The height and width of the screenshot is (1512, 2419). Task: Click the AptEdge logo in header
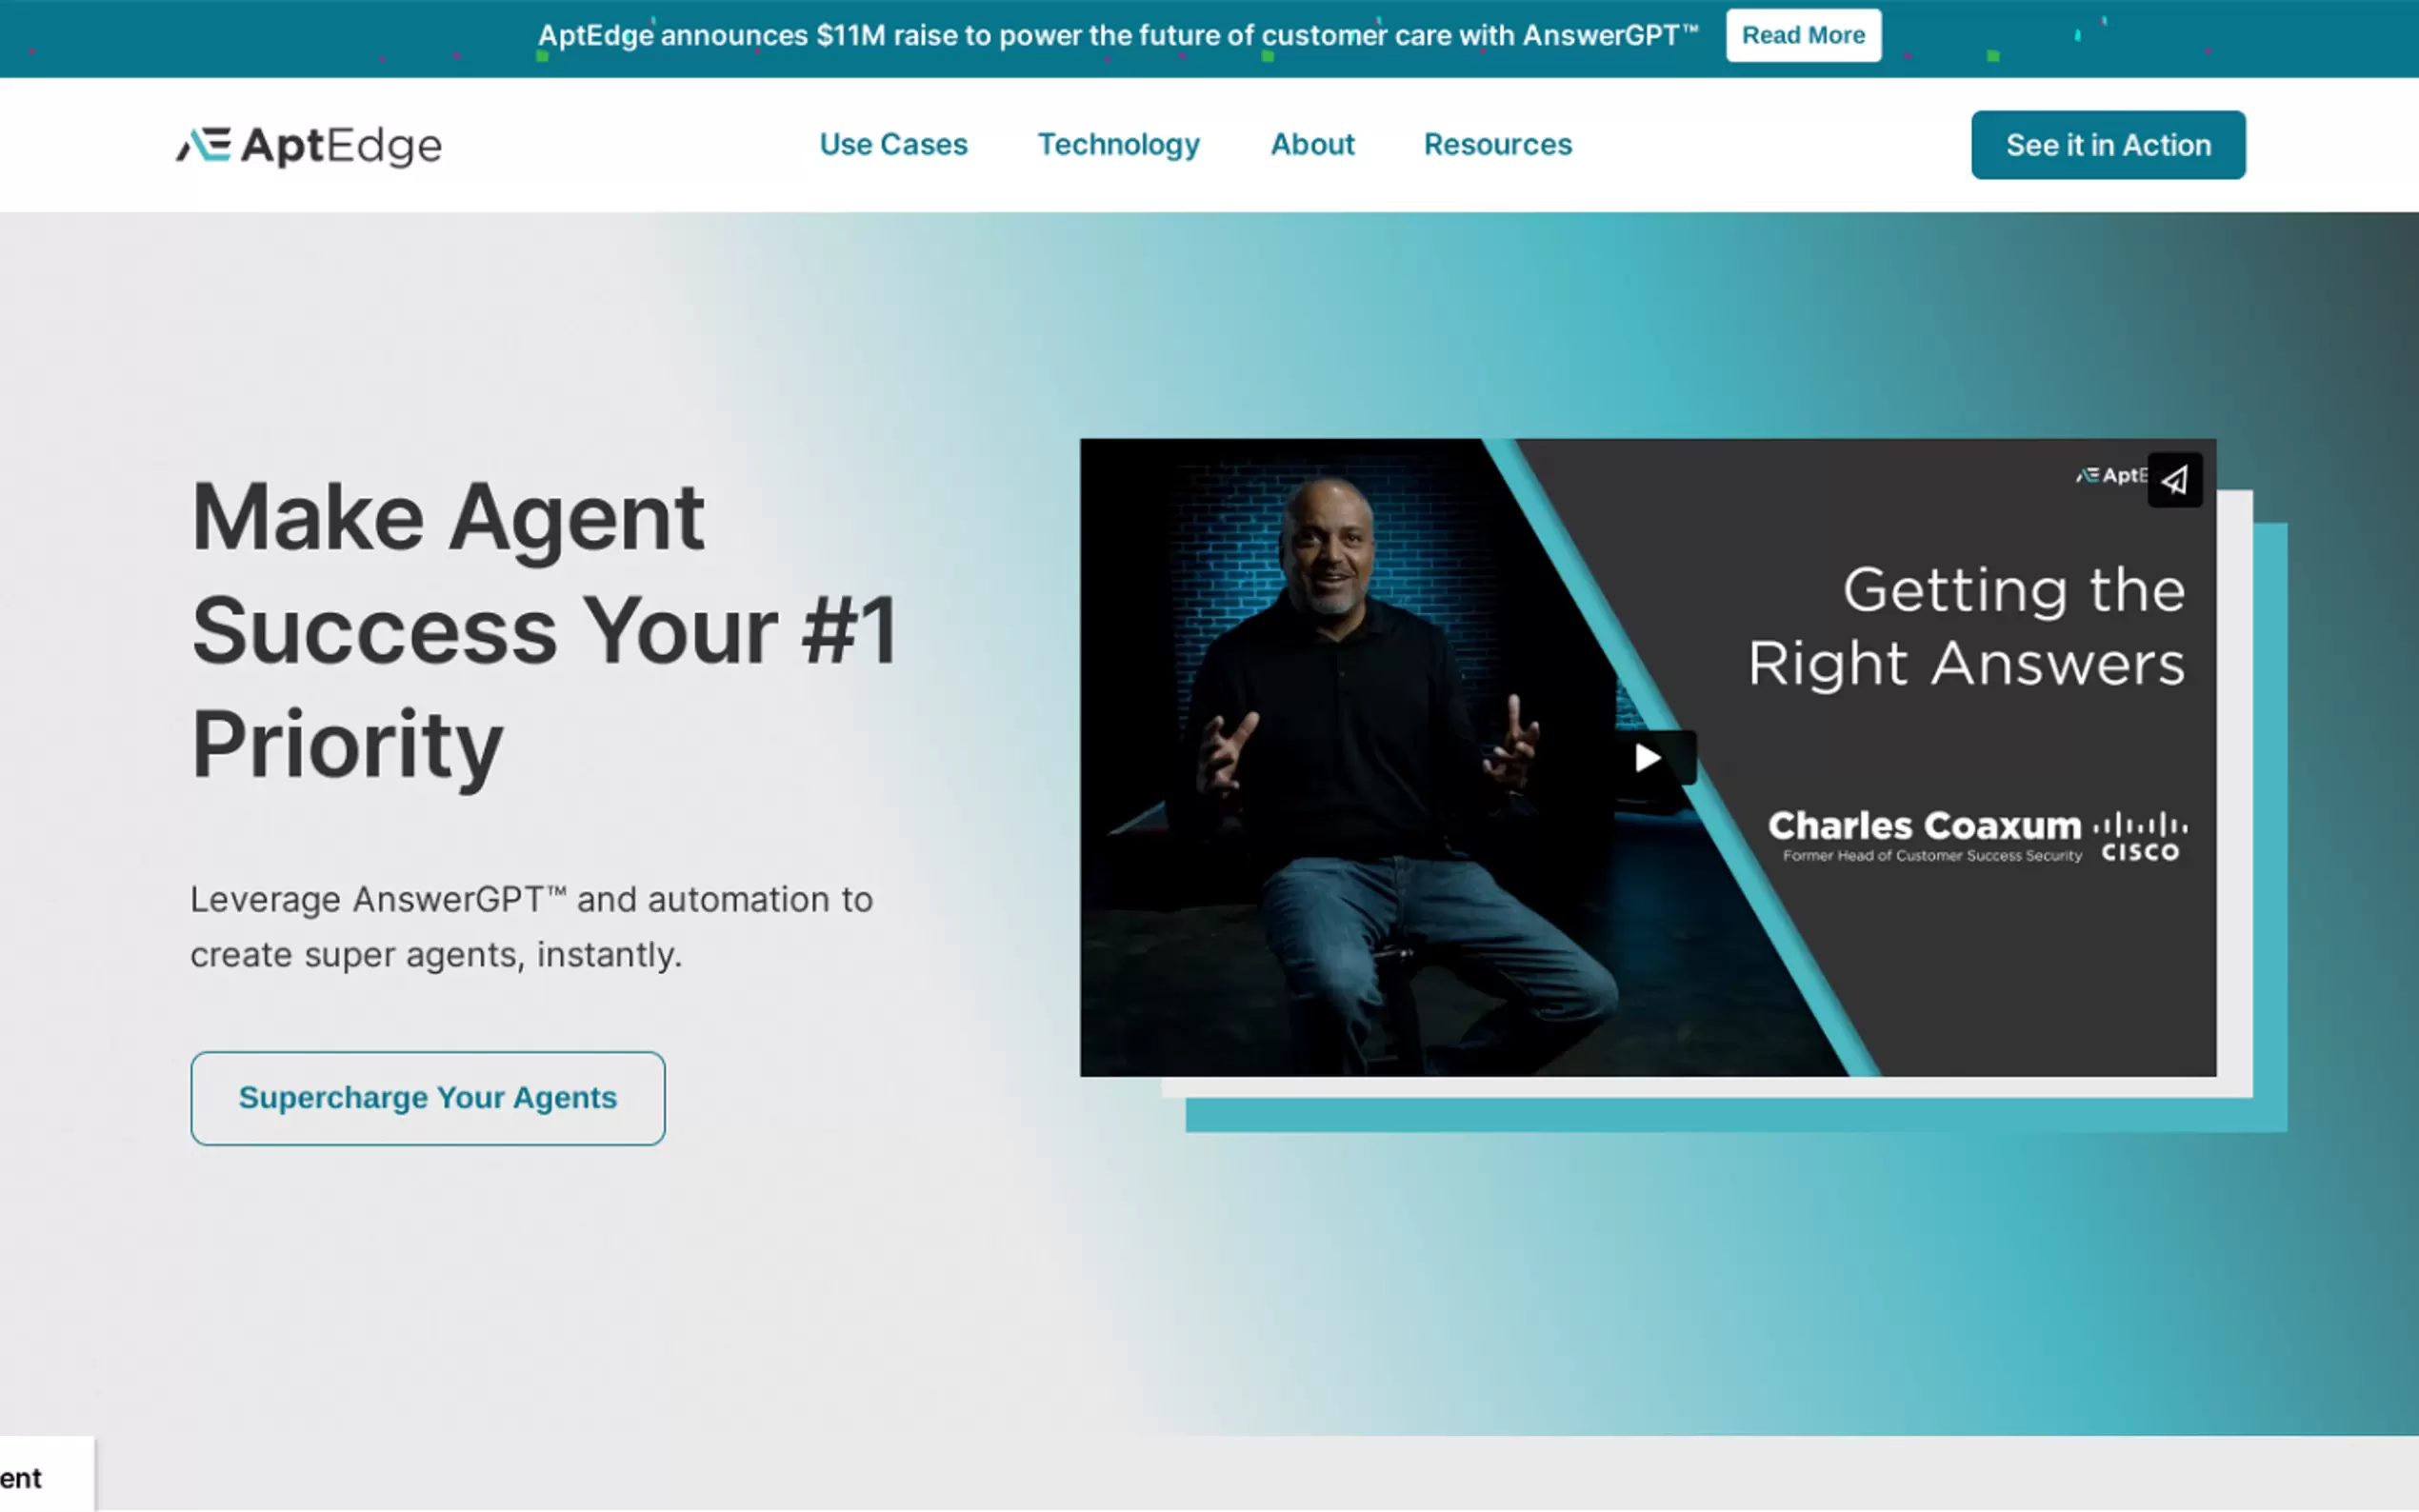(309, 146)
